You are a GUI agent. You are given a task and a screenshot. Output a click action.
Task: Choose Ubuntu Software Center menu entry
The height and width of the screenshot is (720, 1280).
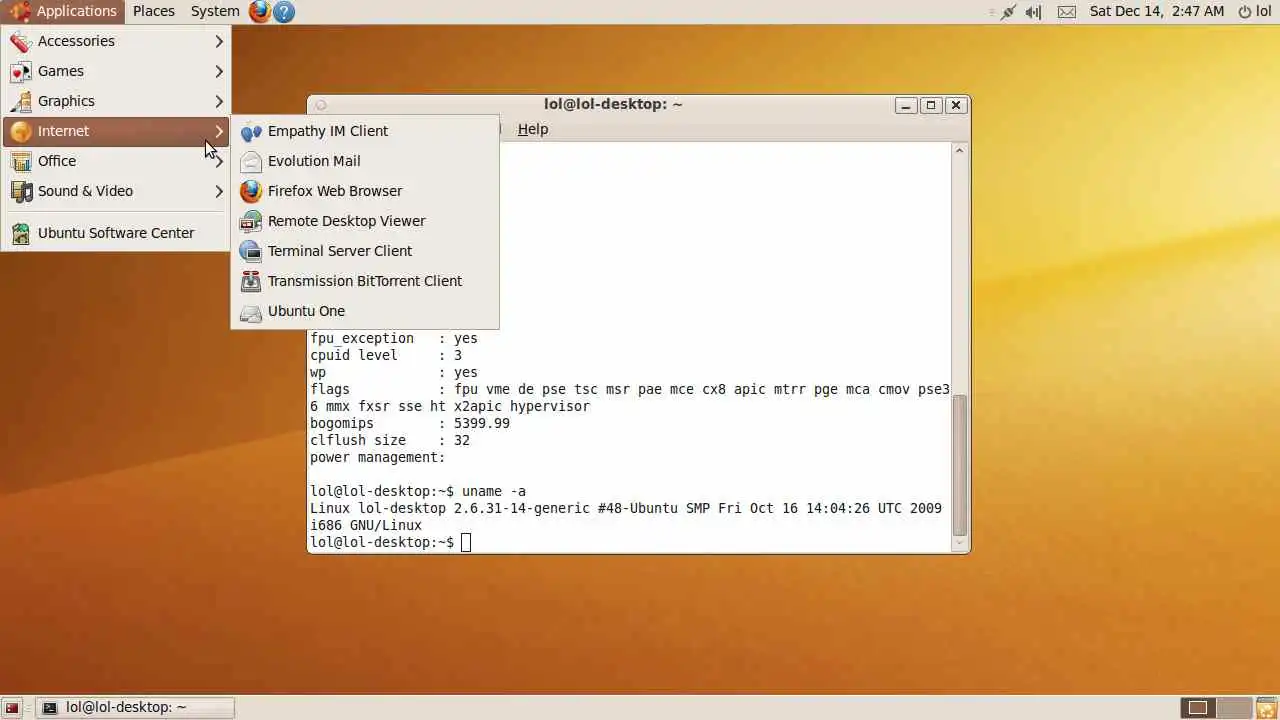tap(116, 233)
